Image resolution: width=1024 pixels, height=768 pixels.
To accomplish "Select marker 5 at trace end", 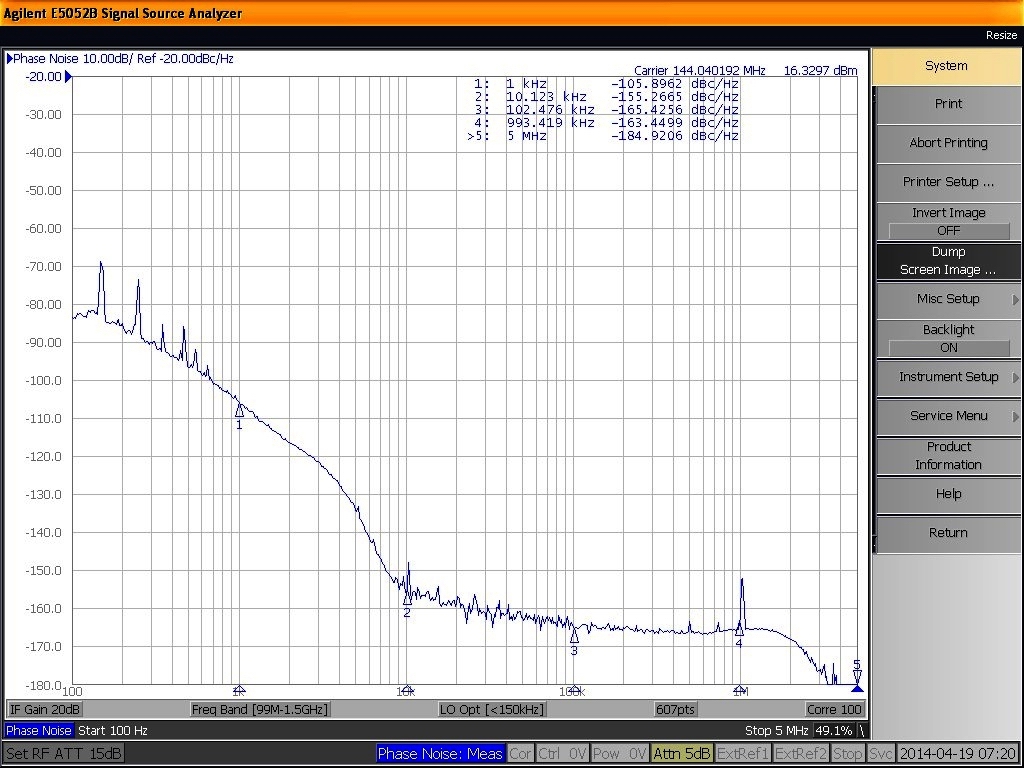I will [x=857, y=677].
